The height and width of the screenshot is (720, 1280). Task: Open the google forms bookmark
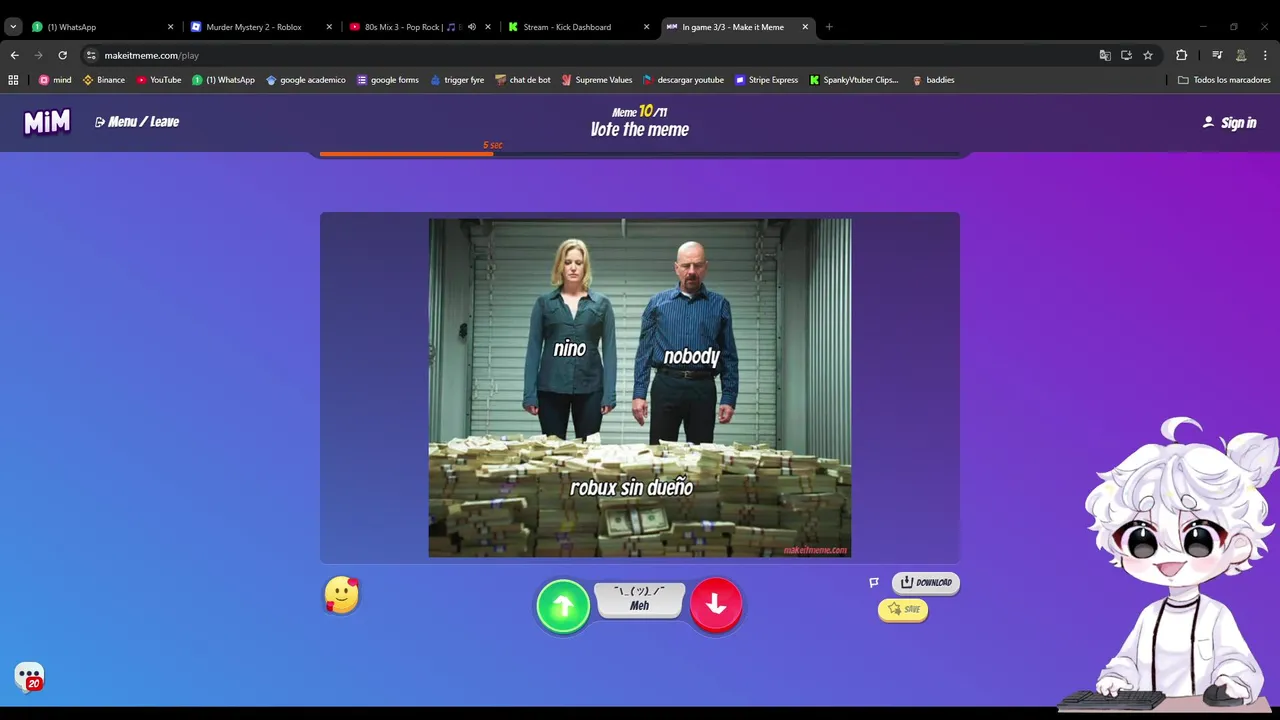[x=388, y=80]
